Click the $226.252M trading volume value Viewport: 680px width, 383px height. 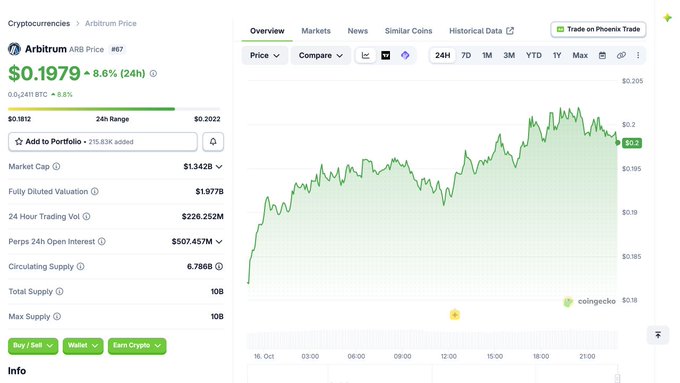203,216
